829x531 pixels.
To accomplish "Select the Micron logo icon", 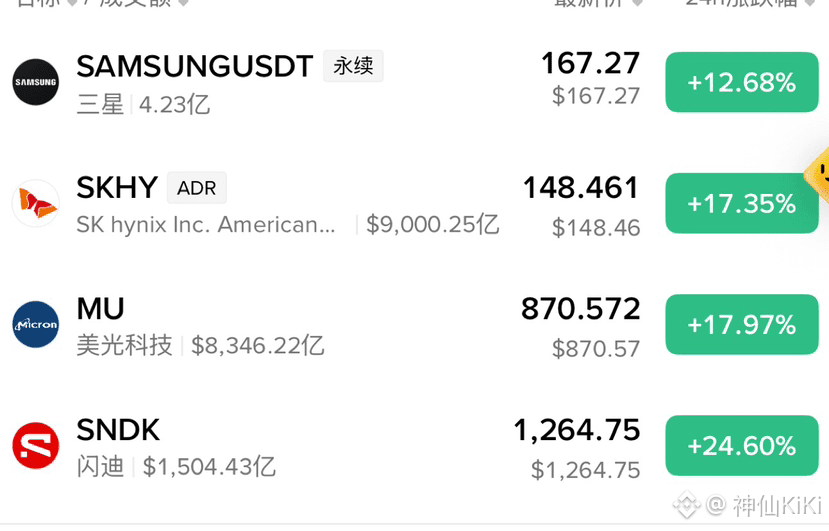I will coord(35,324).
